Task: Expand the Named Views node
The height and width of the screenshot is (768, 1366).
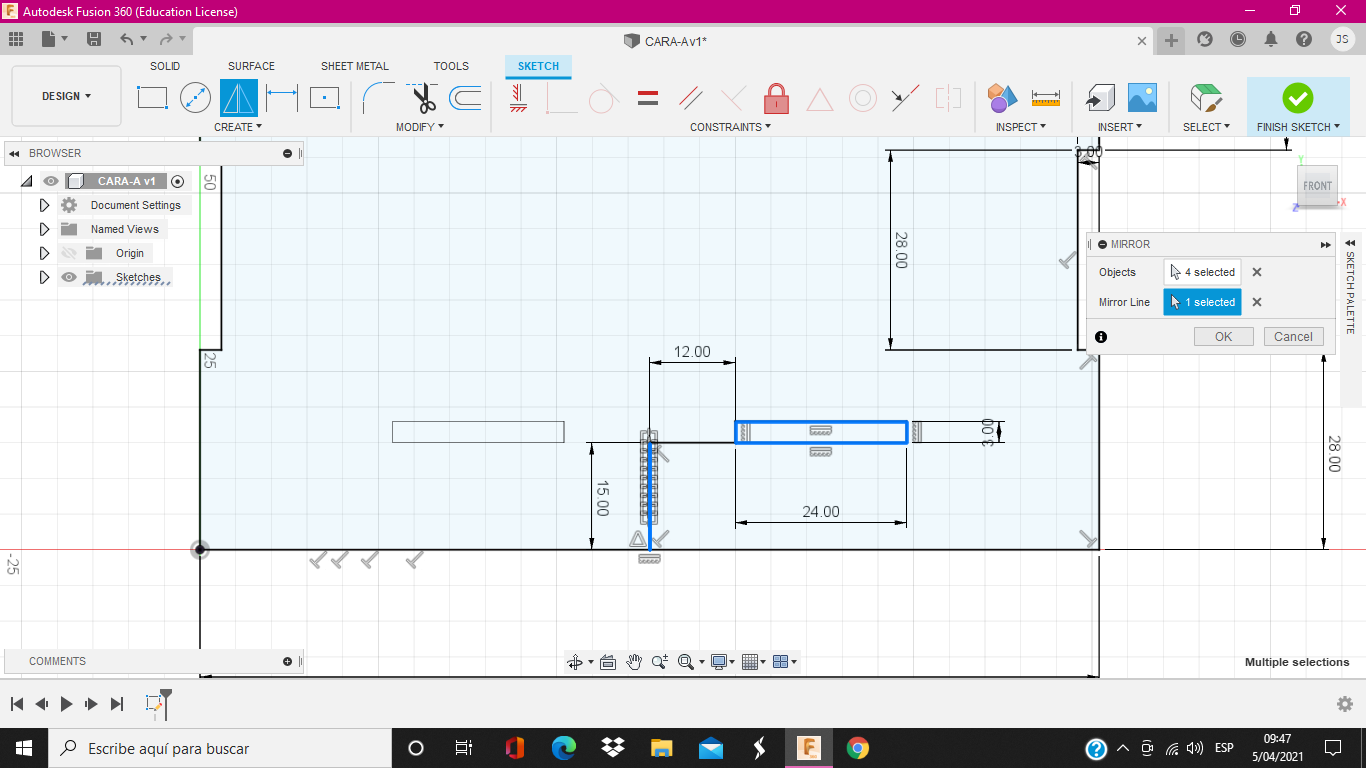Action: (44, 229)
